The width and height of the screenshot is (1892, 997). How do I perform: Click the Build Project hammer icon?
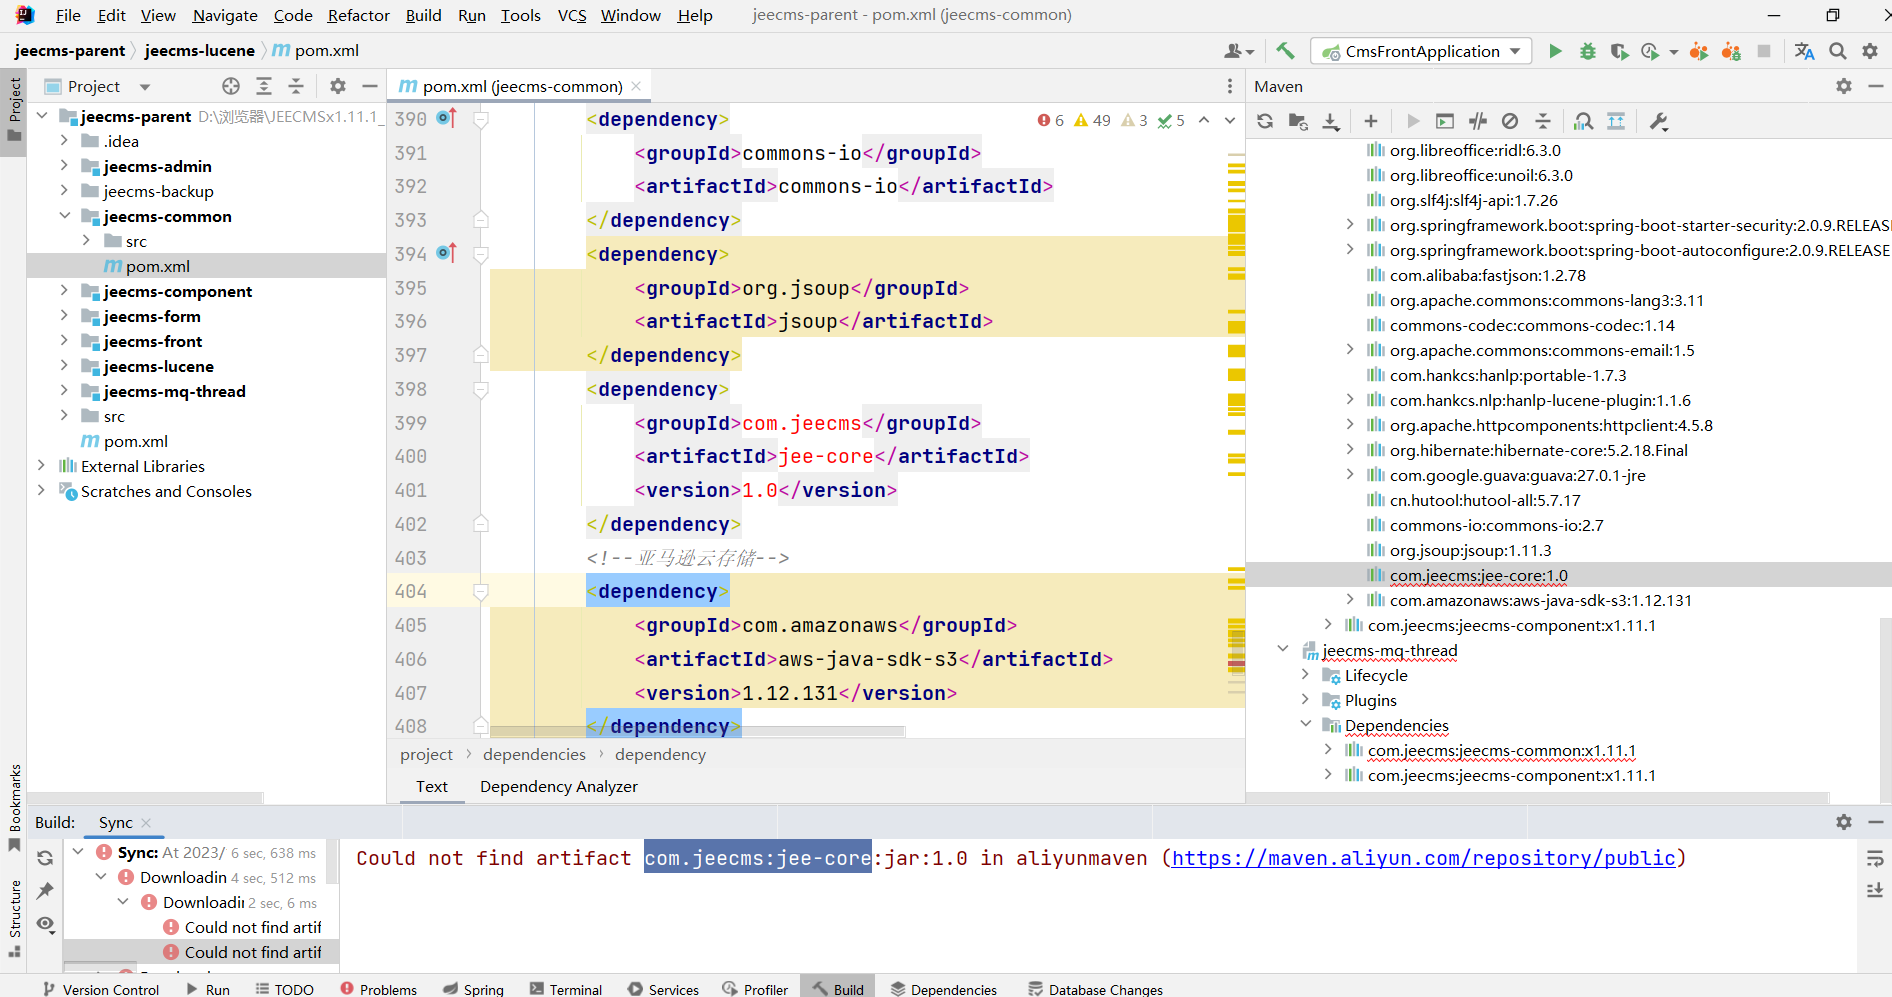click(1286, 51)
